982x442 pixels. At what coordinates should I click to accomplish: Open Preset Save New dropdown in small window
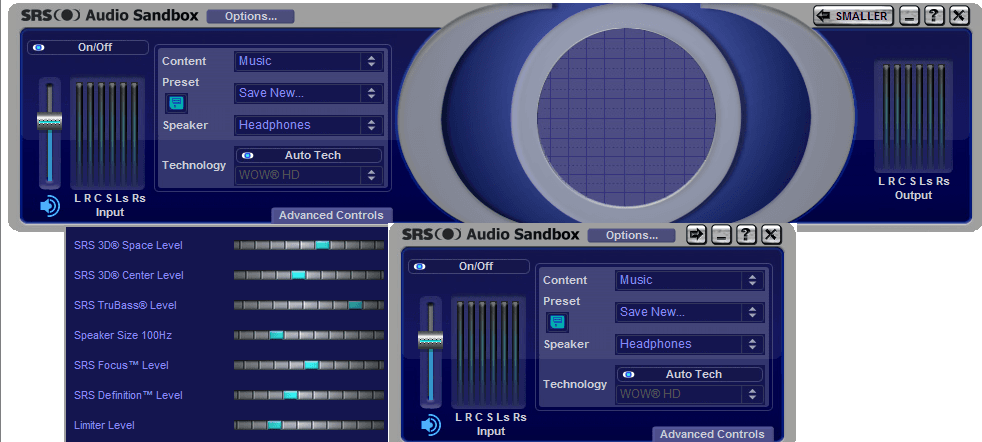(x=689, y=312)
